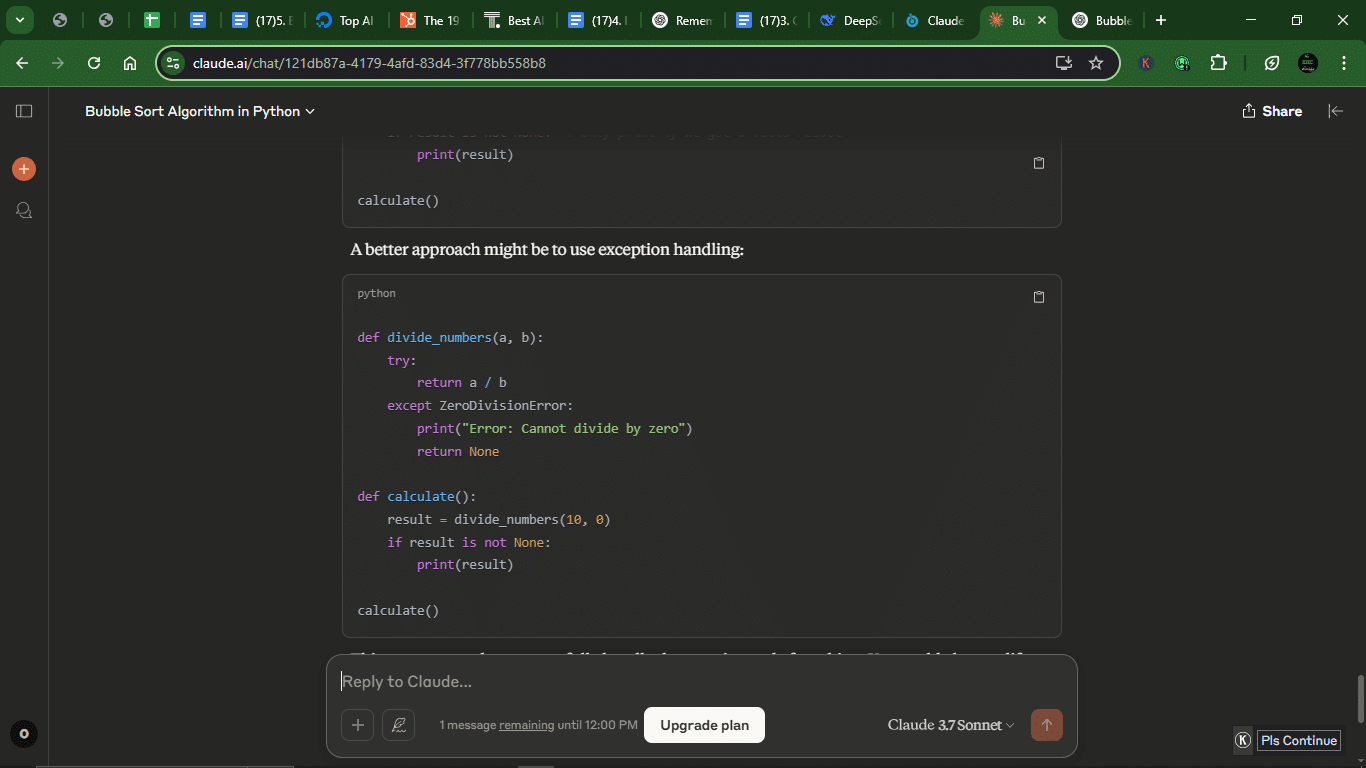Click the "except ZeroDivisionError:" code line
Viewport: 1366px width, 768px height.
click(x=480, y=406)
